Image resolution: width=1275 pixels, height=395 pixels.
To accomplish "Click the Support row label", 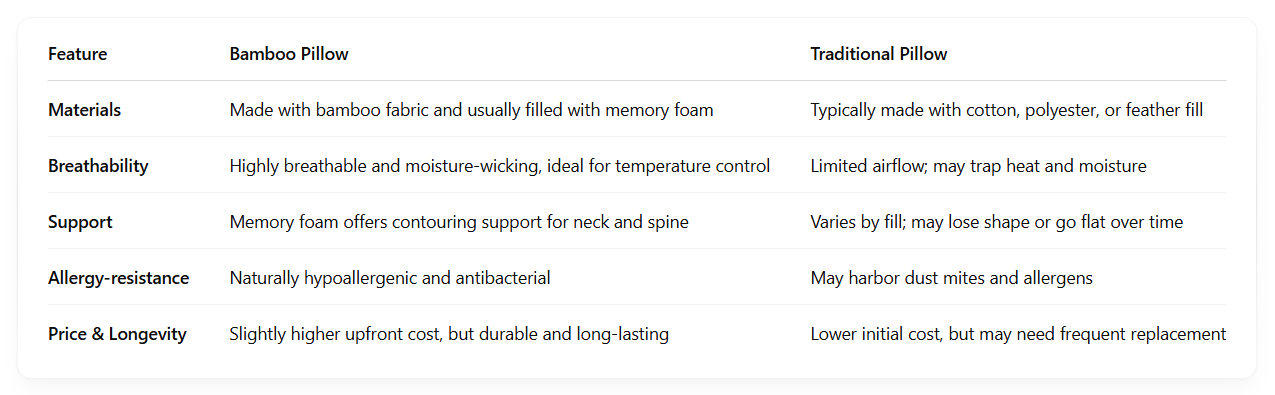I will click(x=80, y=222).
